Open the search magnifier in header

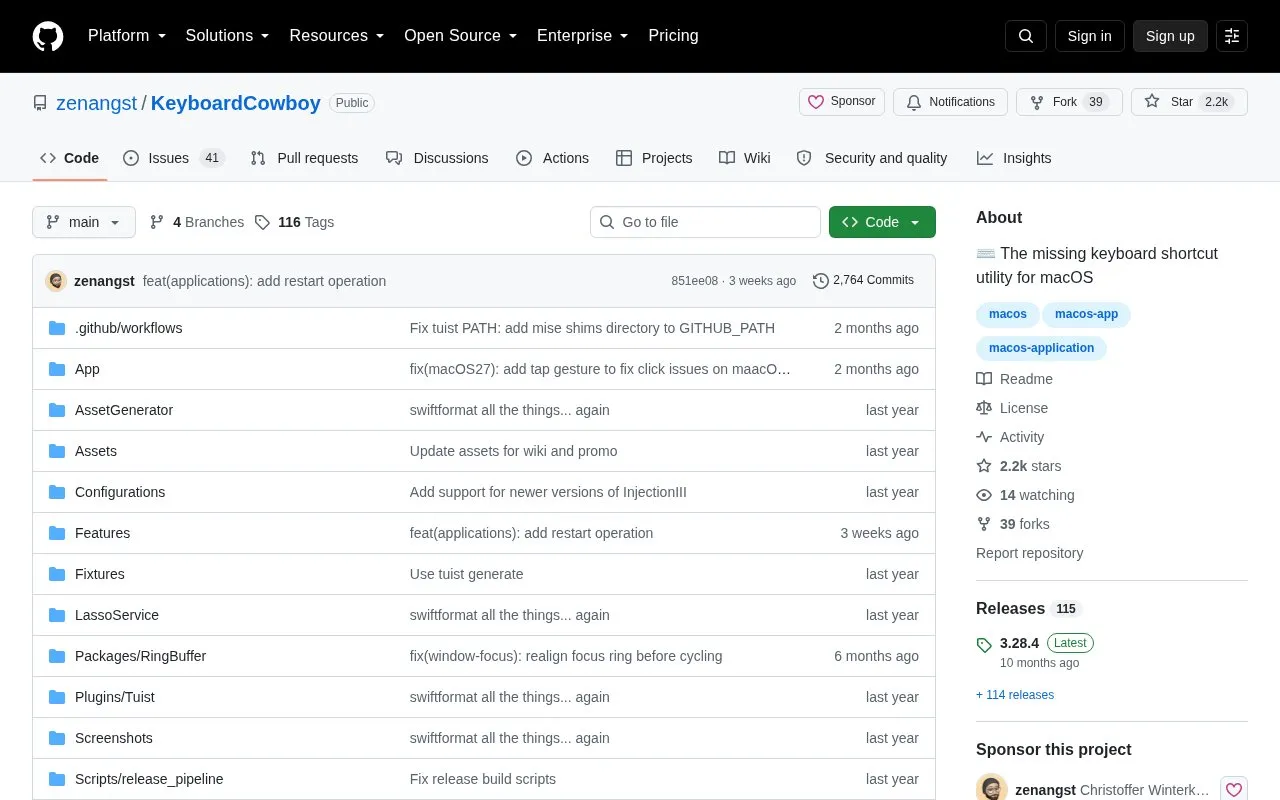point(1026,36)
